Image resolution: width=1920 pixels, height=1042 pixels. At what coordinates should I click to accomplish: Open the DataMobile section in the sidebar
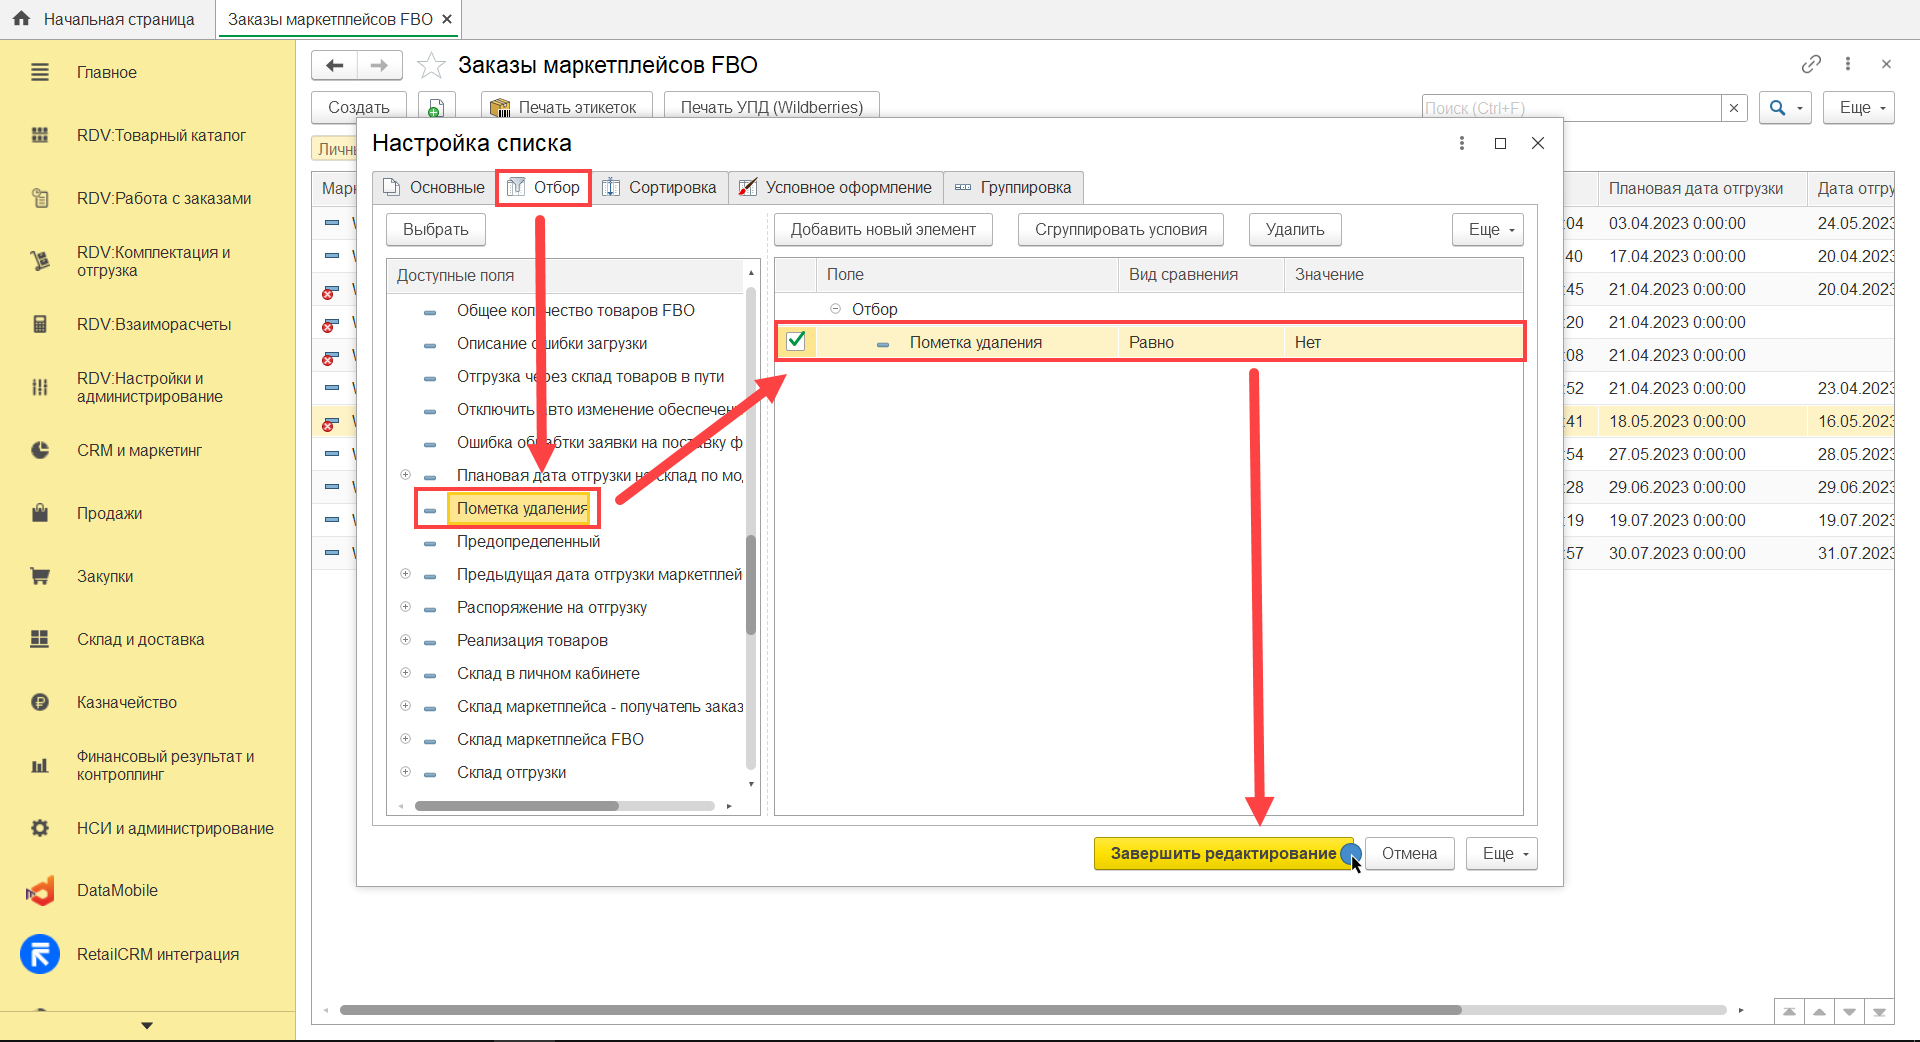point(117,890)
